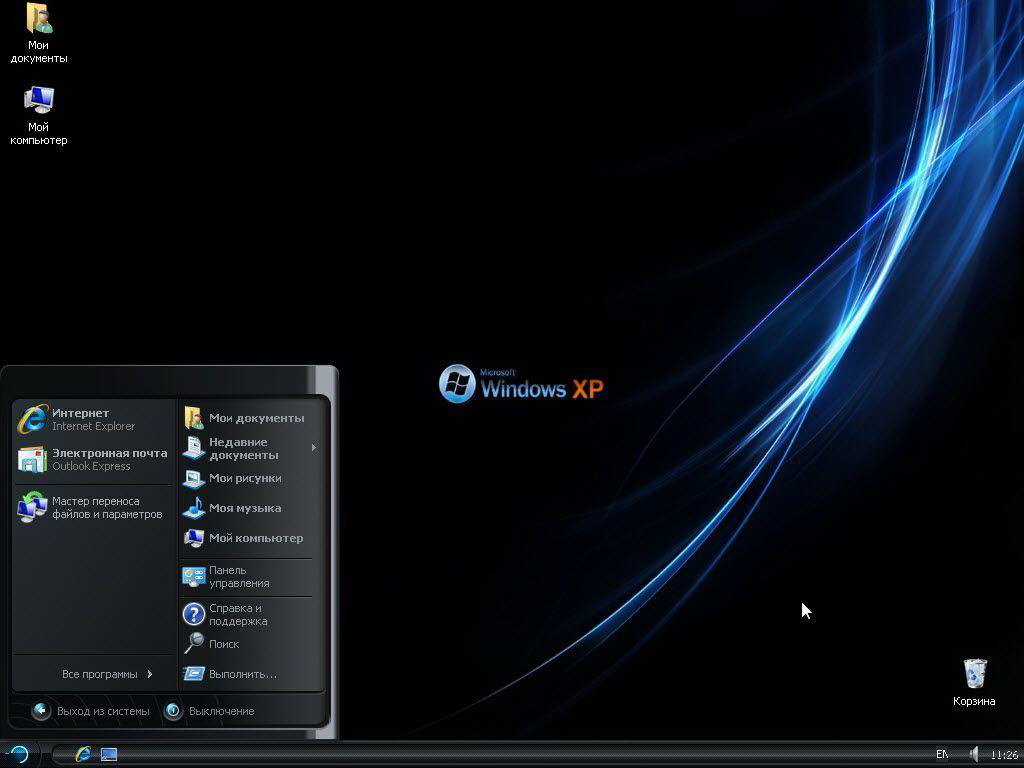Click the Outlook Express mail icon
The height and width of the screenshot is (768, 1024).
click(x=32, y=459)
